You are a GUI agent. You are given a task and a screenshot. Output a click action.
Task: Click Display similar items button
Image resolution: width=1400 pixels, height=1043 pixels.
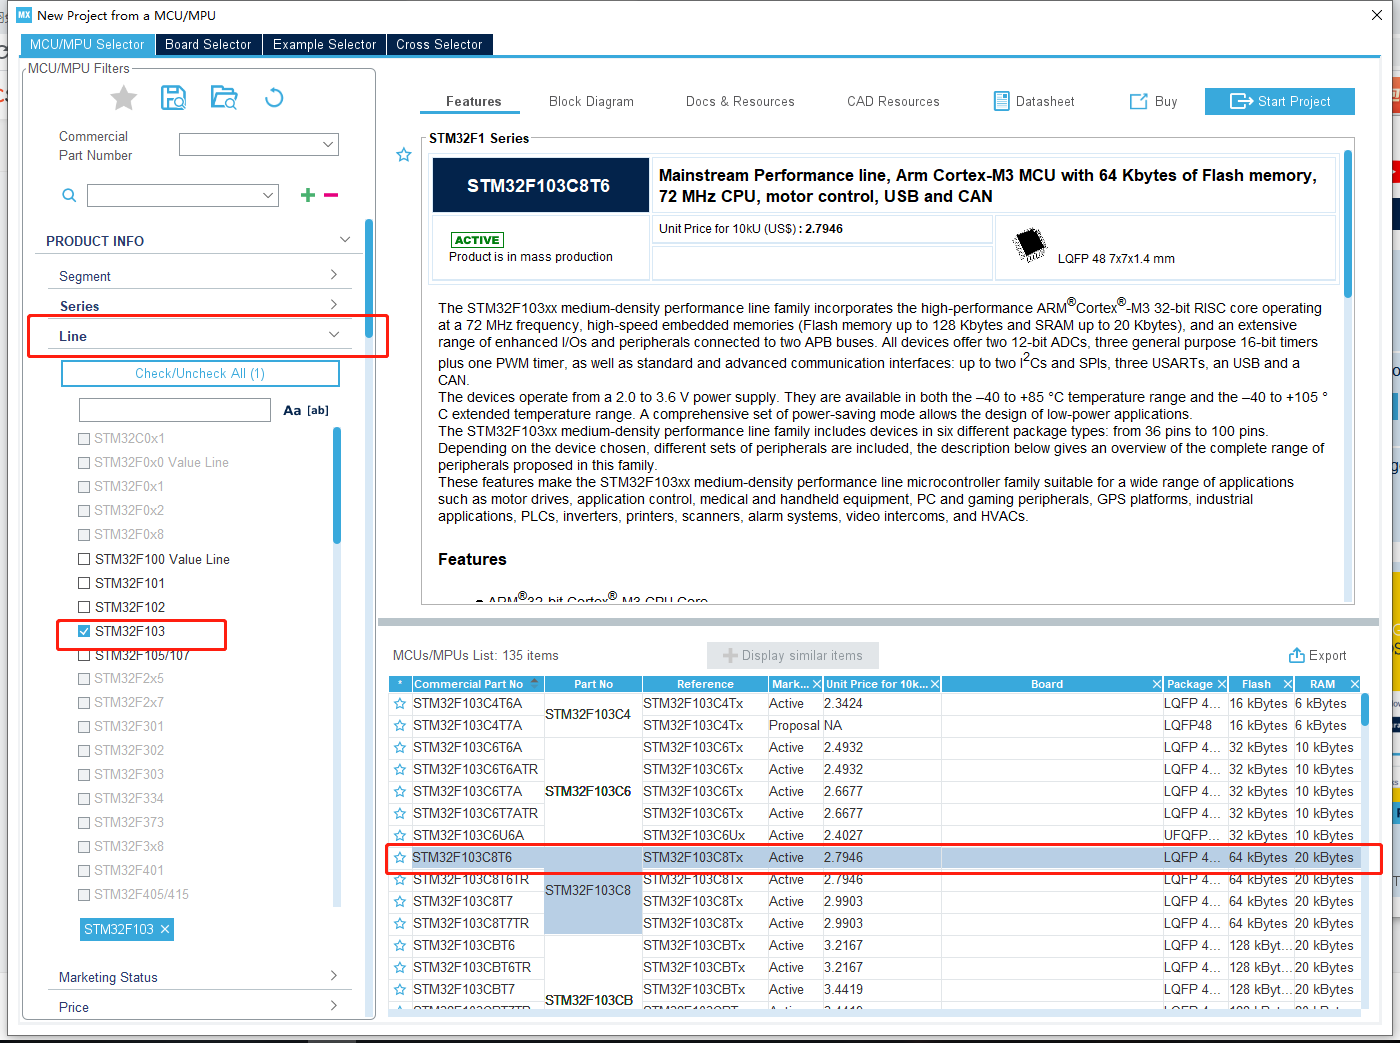(793, 655)
